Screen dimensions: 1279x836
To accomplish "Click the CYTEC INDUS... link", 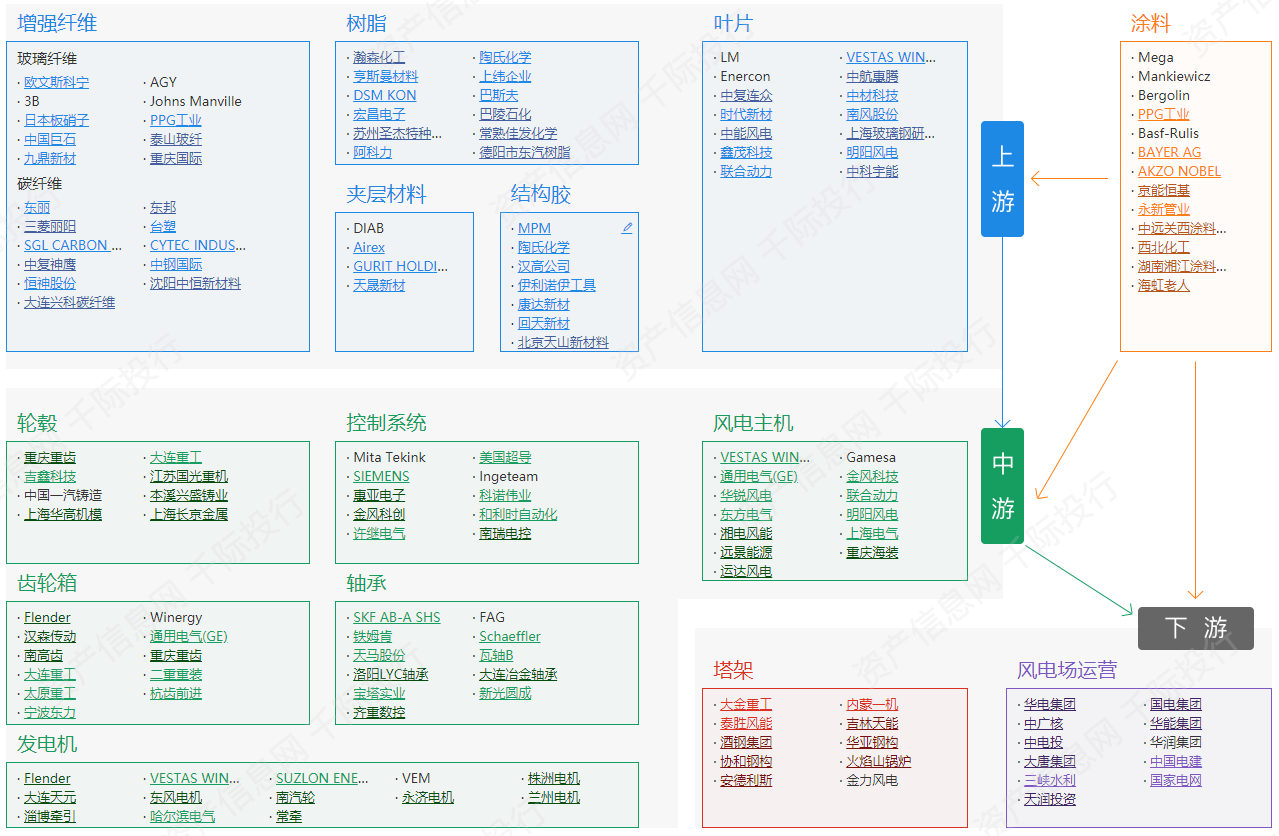I will (198, 245).
